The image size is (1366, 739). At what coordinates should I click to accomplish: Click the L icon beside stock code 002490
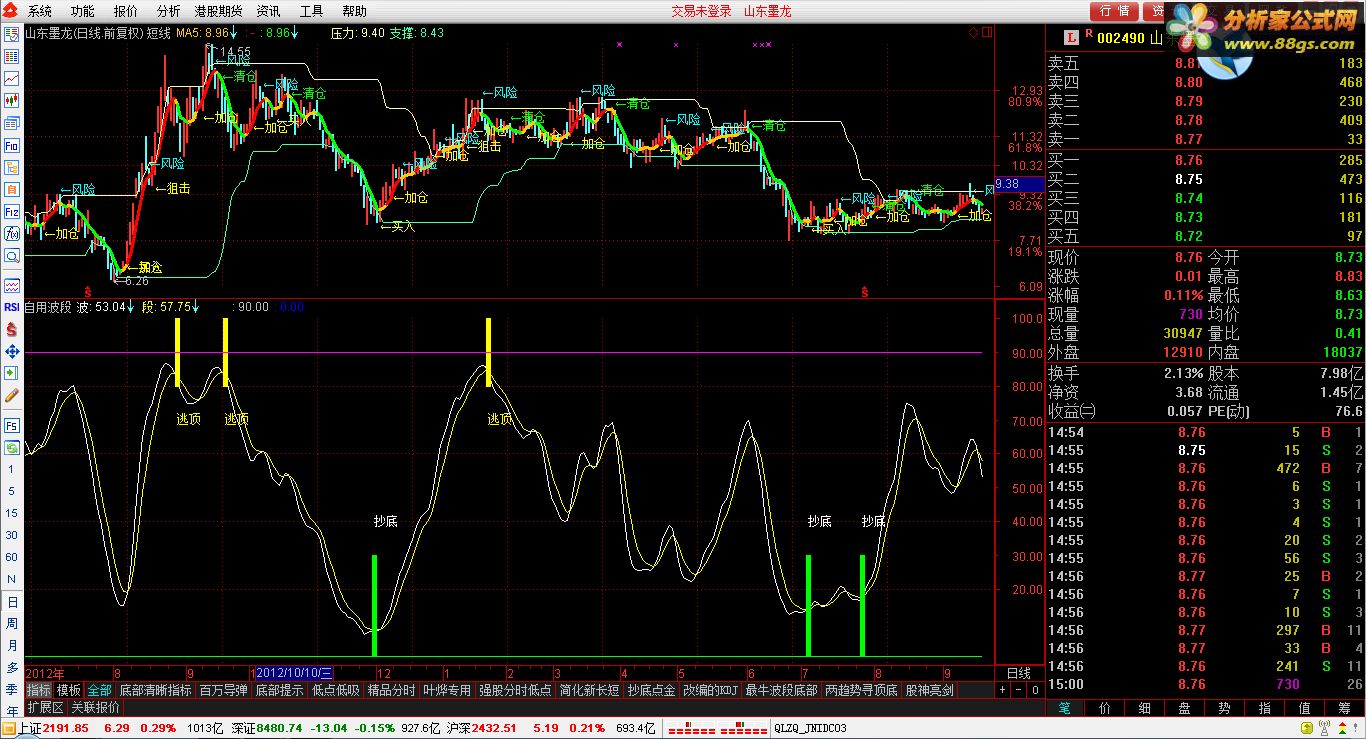coord(1073,38)
